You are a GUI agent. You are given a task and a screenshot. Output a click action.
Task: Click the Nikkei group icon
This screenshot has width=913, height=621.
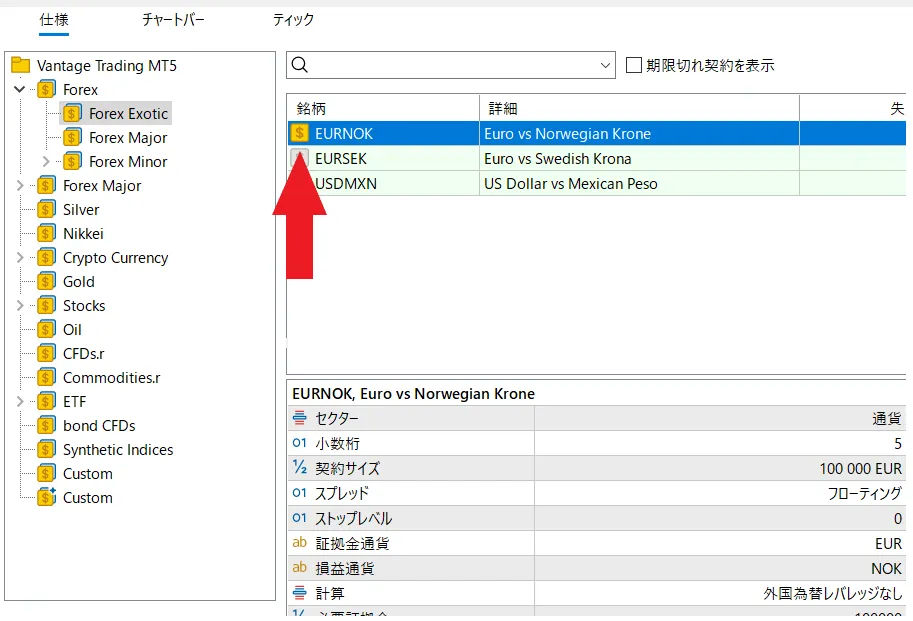(46, 234)
